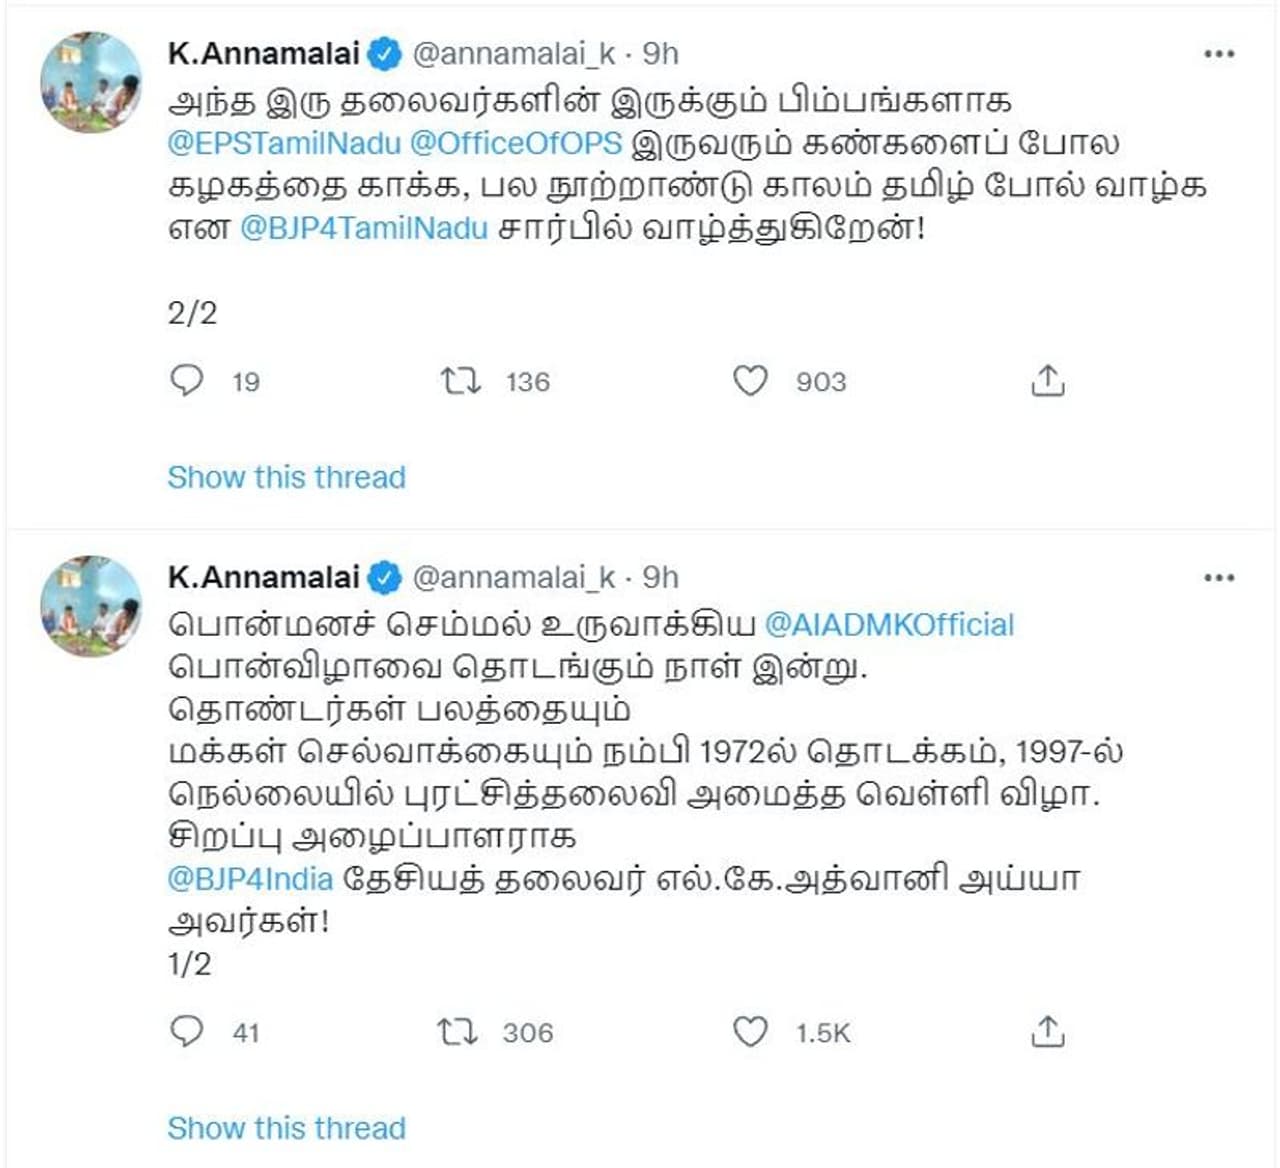Show this thread under the top tweet
This screenshot has height=1168, width=1280.
pos(286,477)
